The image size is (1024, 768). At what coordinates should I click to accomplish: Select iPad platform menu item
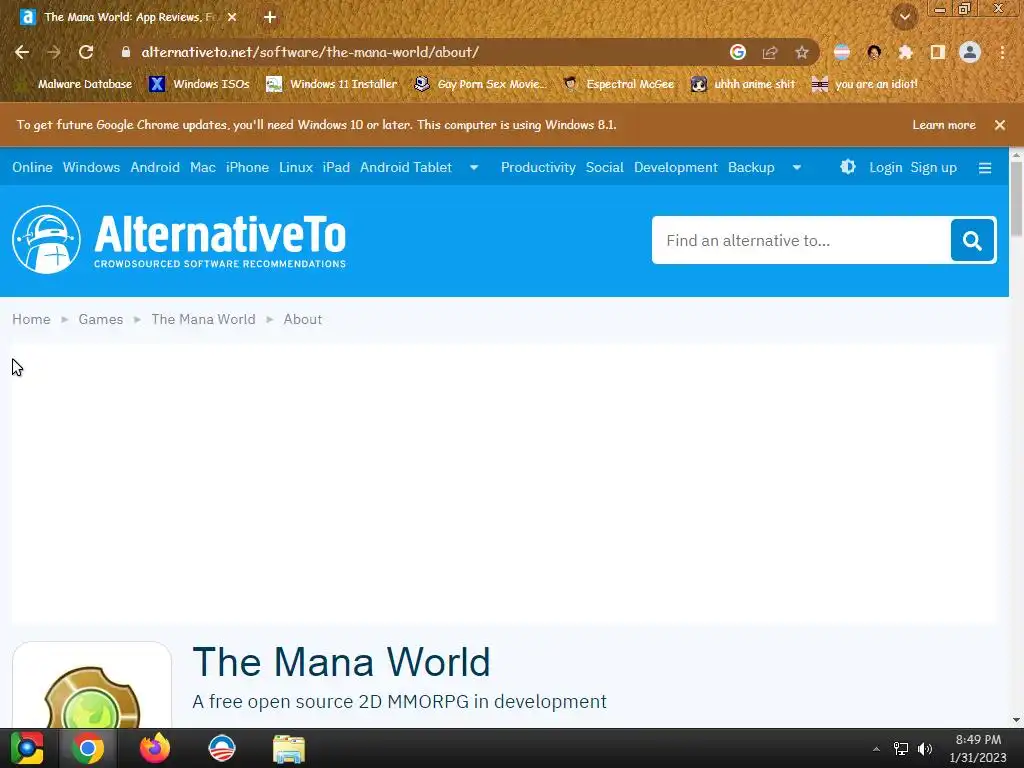click(336, 167)
